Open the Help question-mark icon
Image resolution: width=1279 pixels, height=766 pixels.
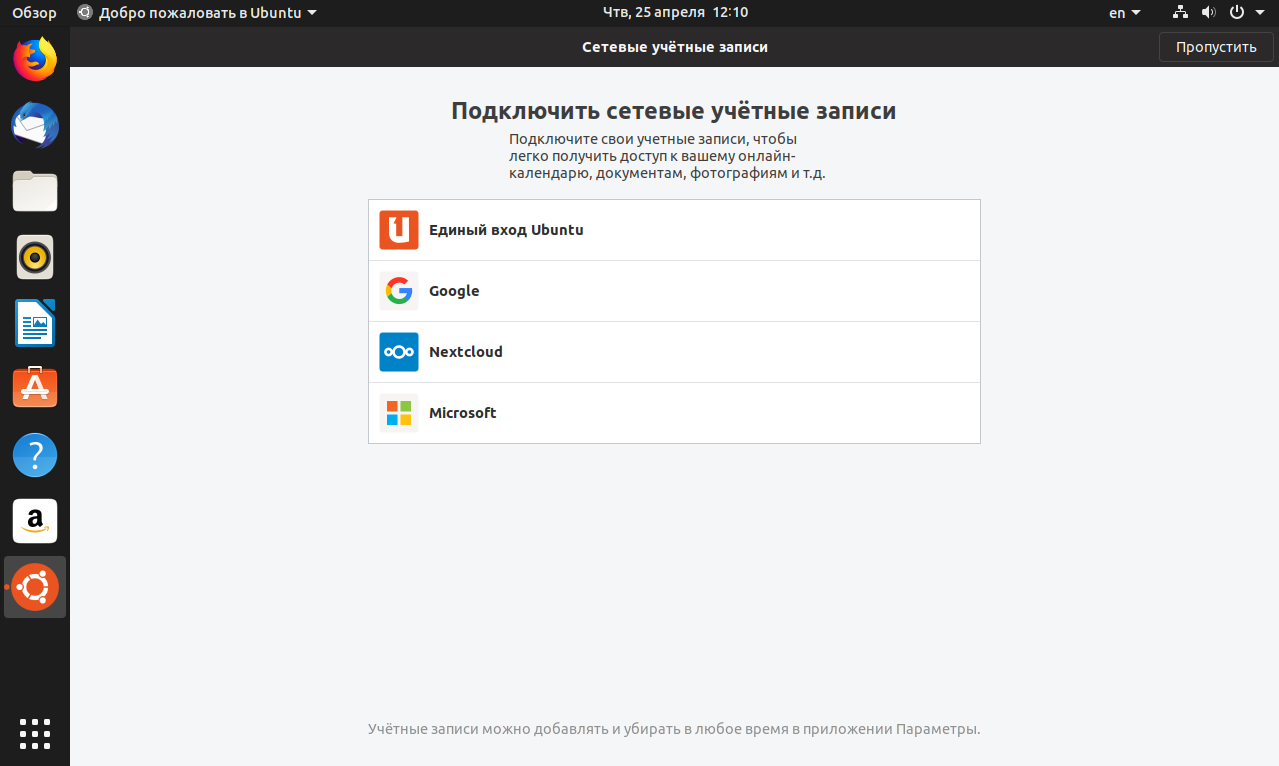tap(35, 455)
